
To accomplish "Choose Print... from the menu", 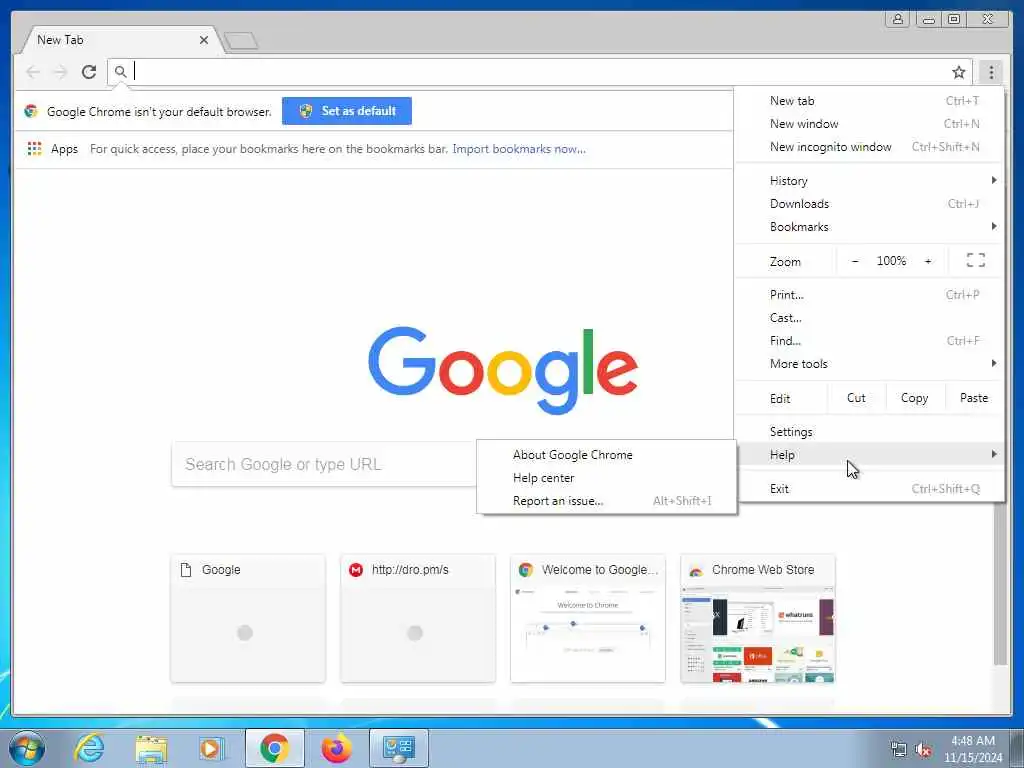I will (869, 295).
